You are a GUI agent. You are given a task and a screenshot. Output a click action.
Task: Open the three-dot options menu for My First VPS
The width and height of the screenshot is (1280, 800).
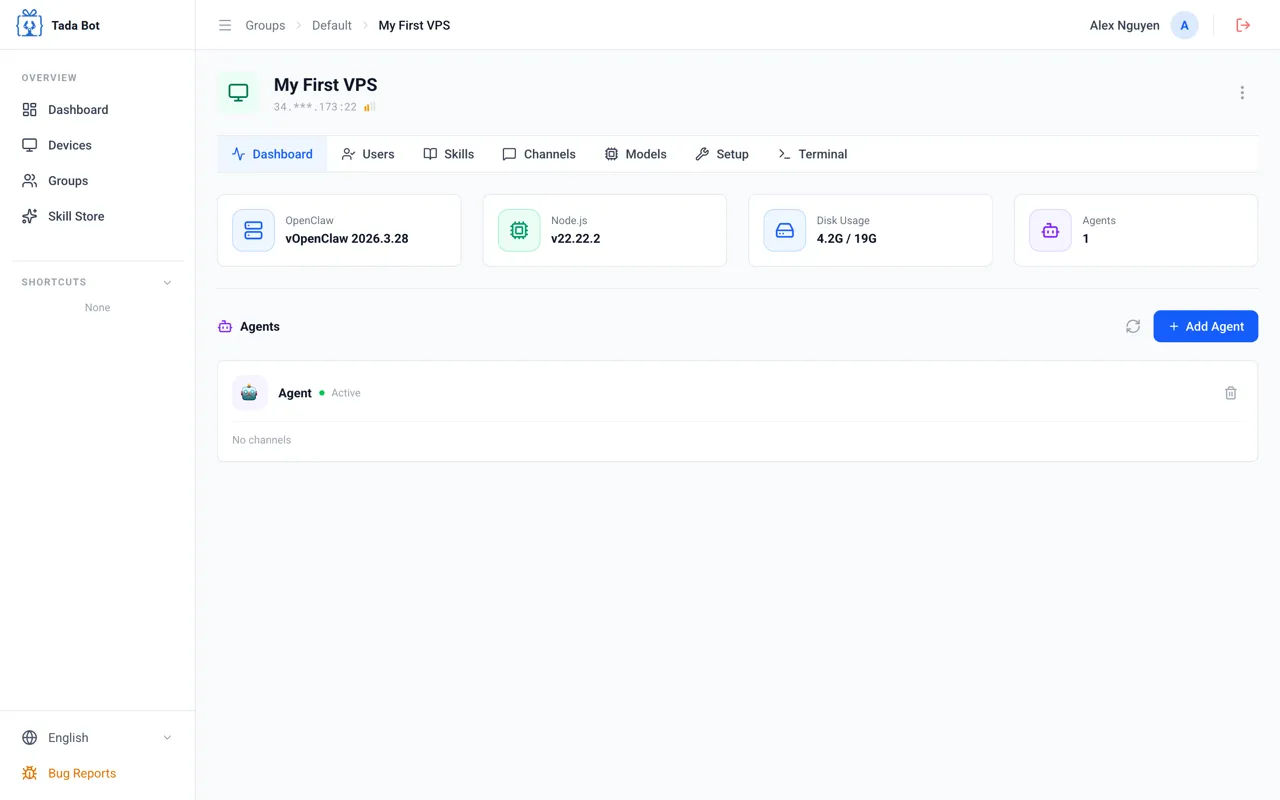(1242, 93)
